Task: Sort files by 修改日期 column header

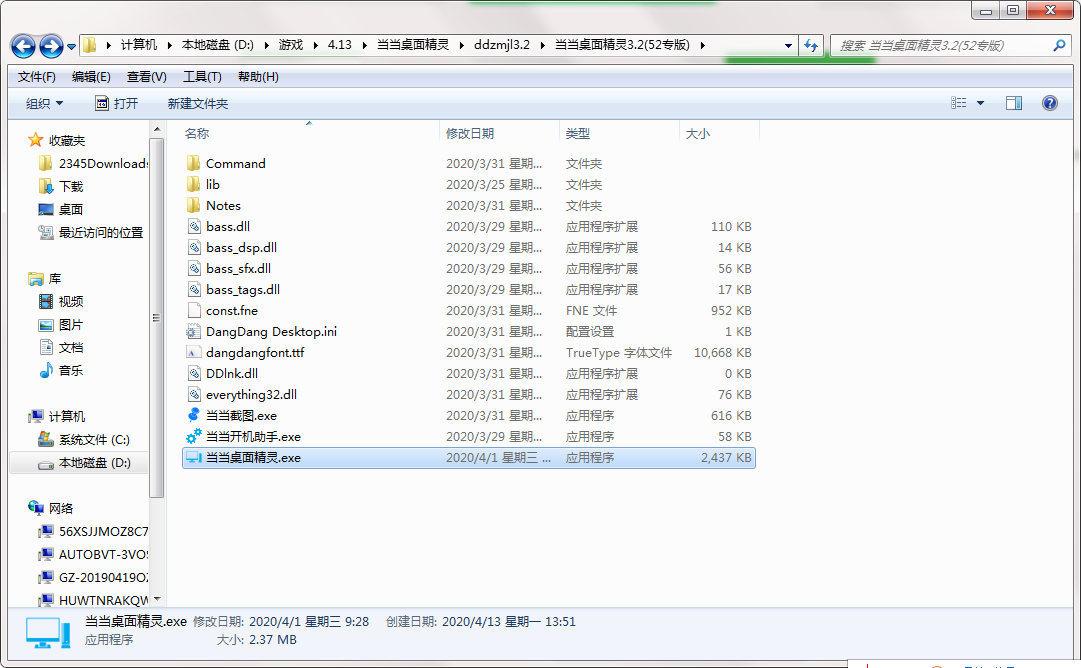Action: point(470,133)
